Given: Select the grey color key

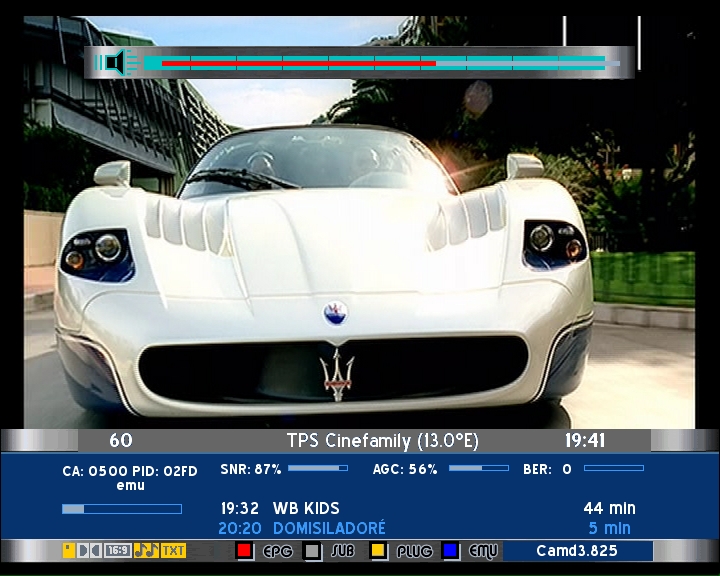Looking at the screenshot, I should (x=312, y=551).
